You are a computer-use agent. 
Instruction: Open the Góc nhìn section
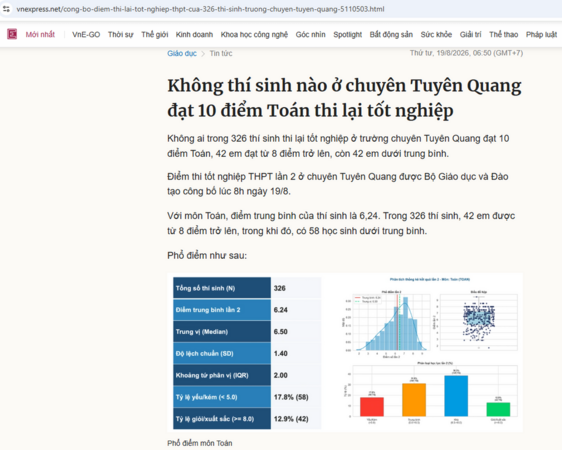pyautogui.click(x=310, y=34)
